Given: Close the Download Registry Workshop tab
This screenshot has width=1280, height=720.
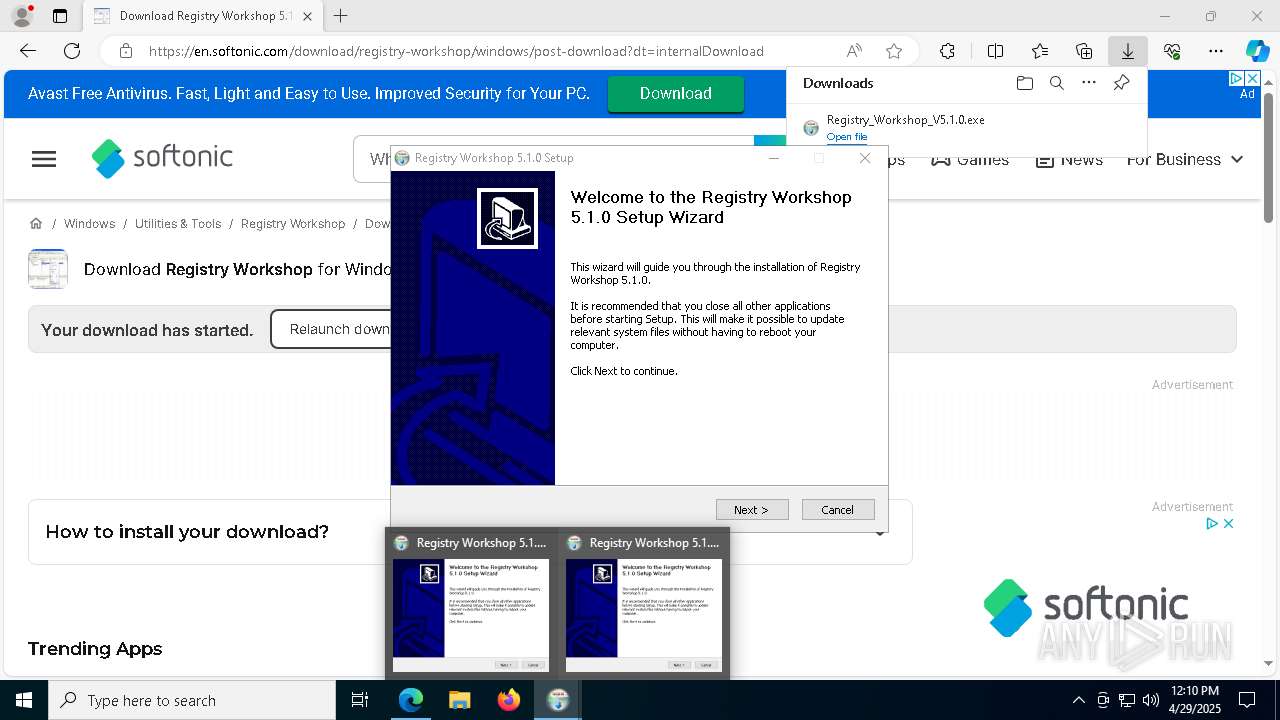Looking at the screenshot, I should [x=308, y=16].
